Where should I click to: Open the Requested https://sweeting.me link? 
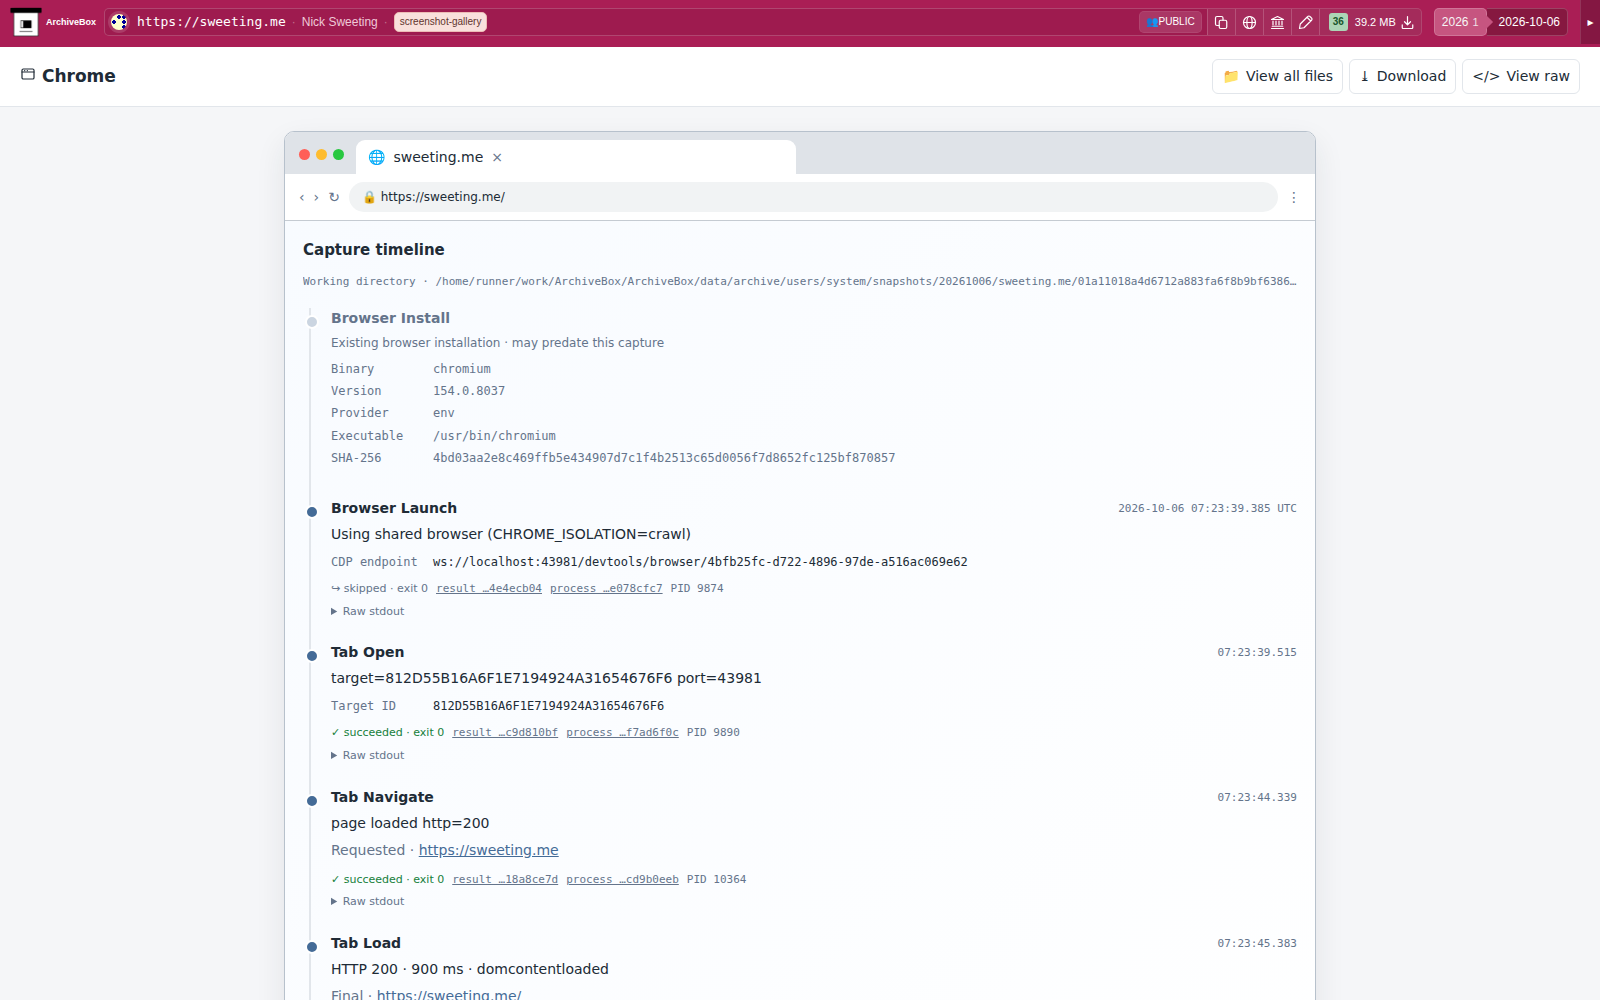pyautogui.click(x=488, y=850)
